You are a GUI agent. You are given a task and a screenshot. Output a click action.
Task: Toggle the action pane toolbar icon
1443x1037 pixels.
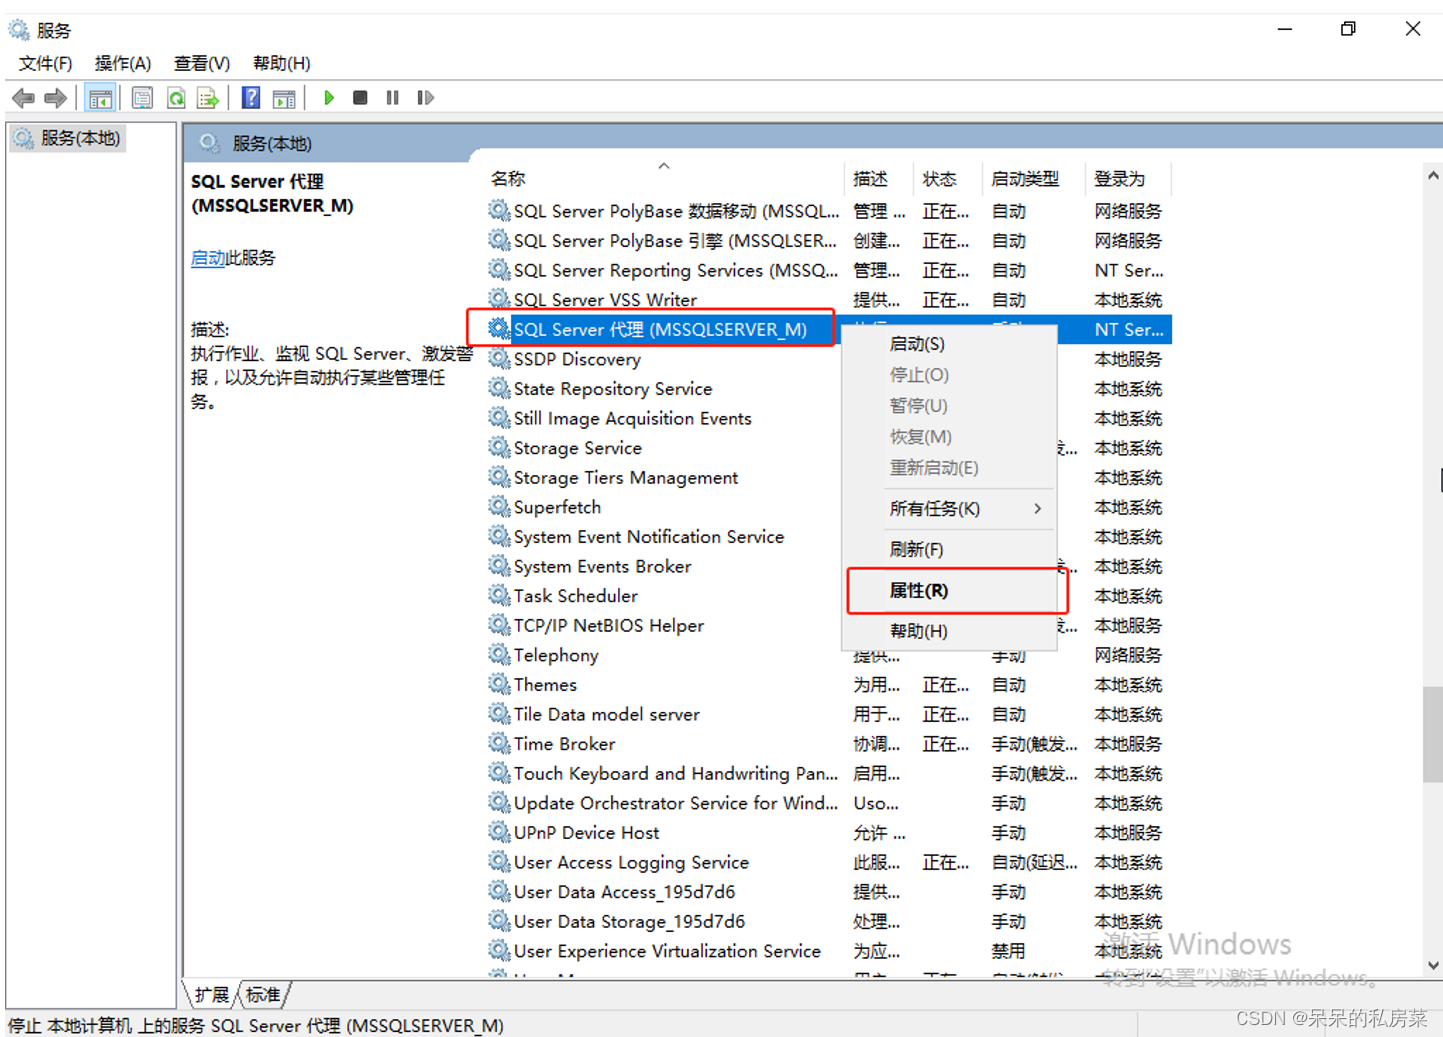coord(284,98)
